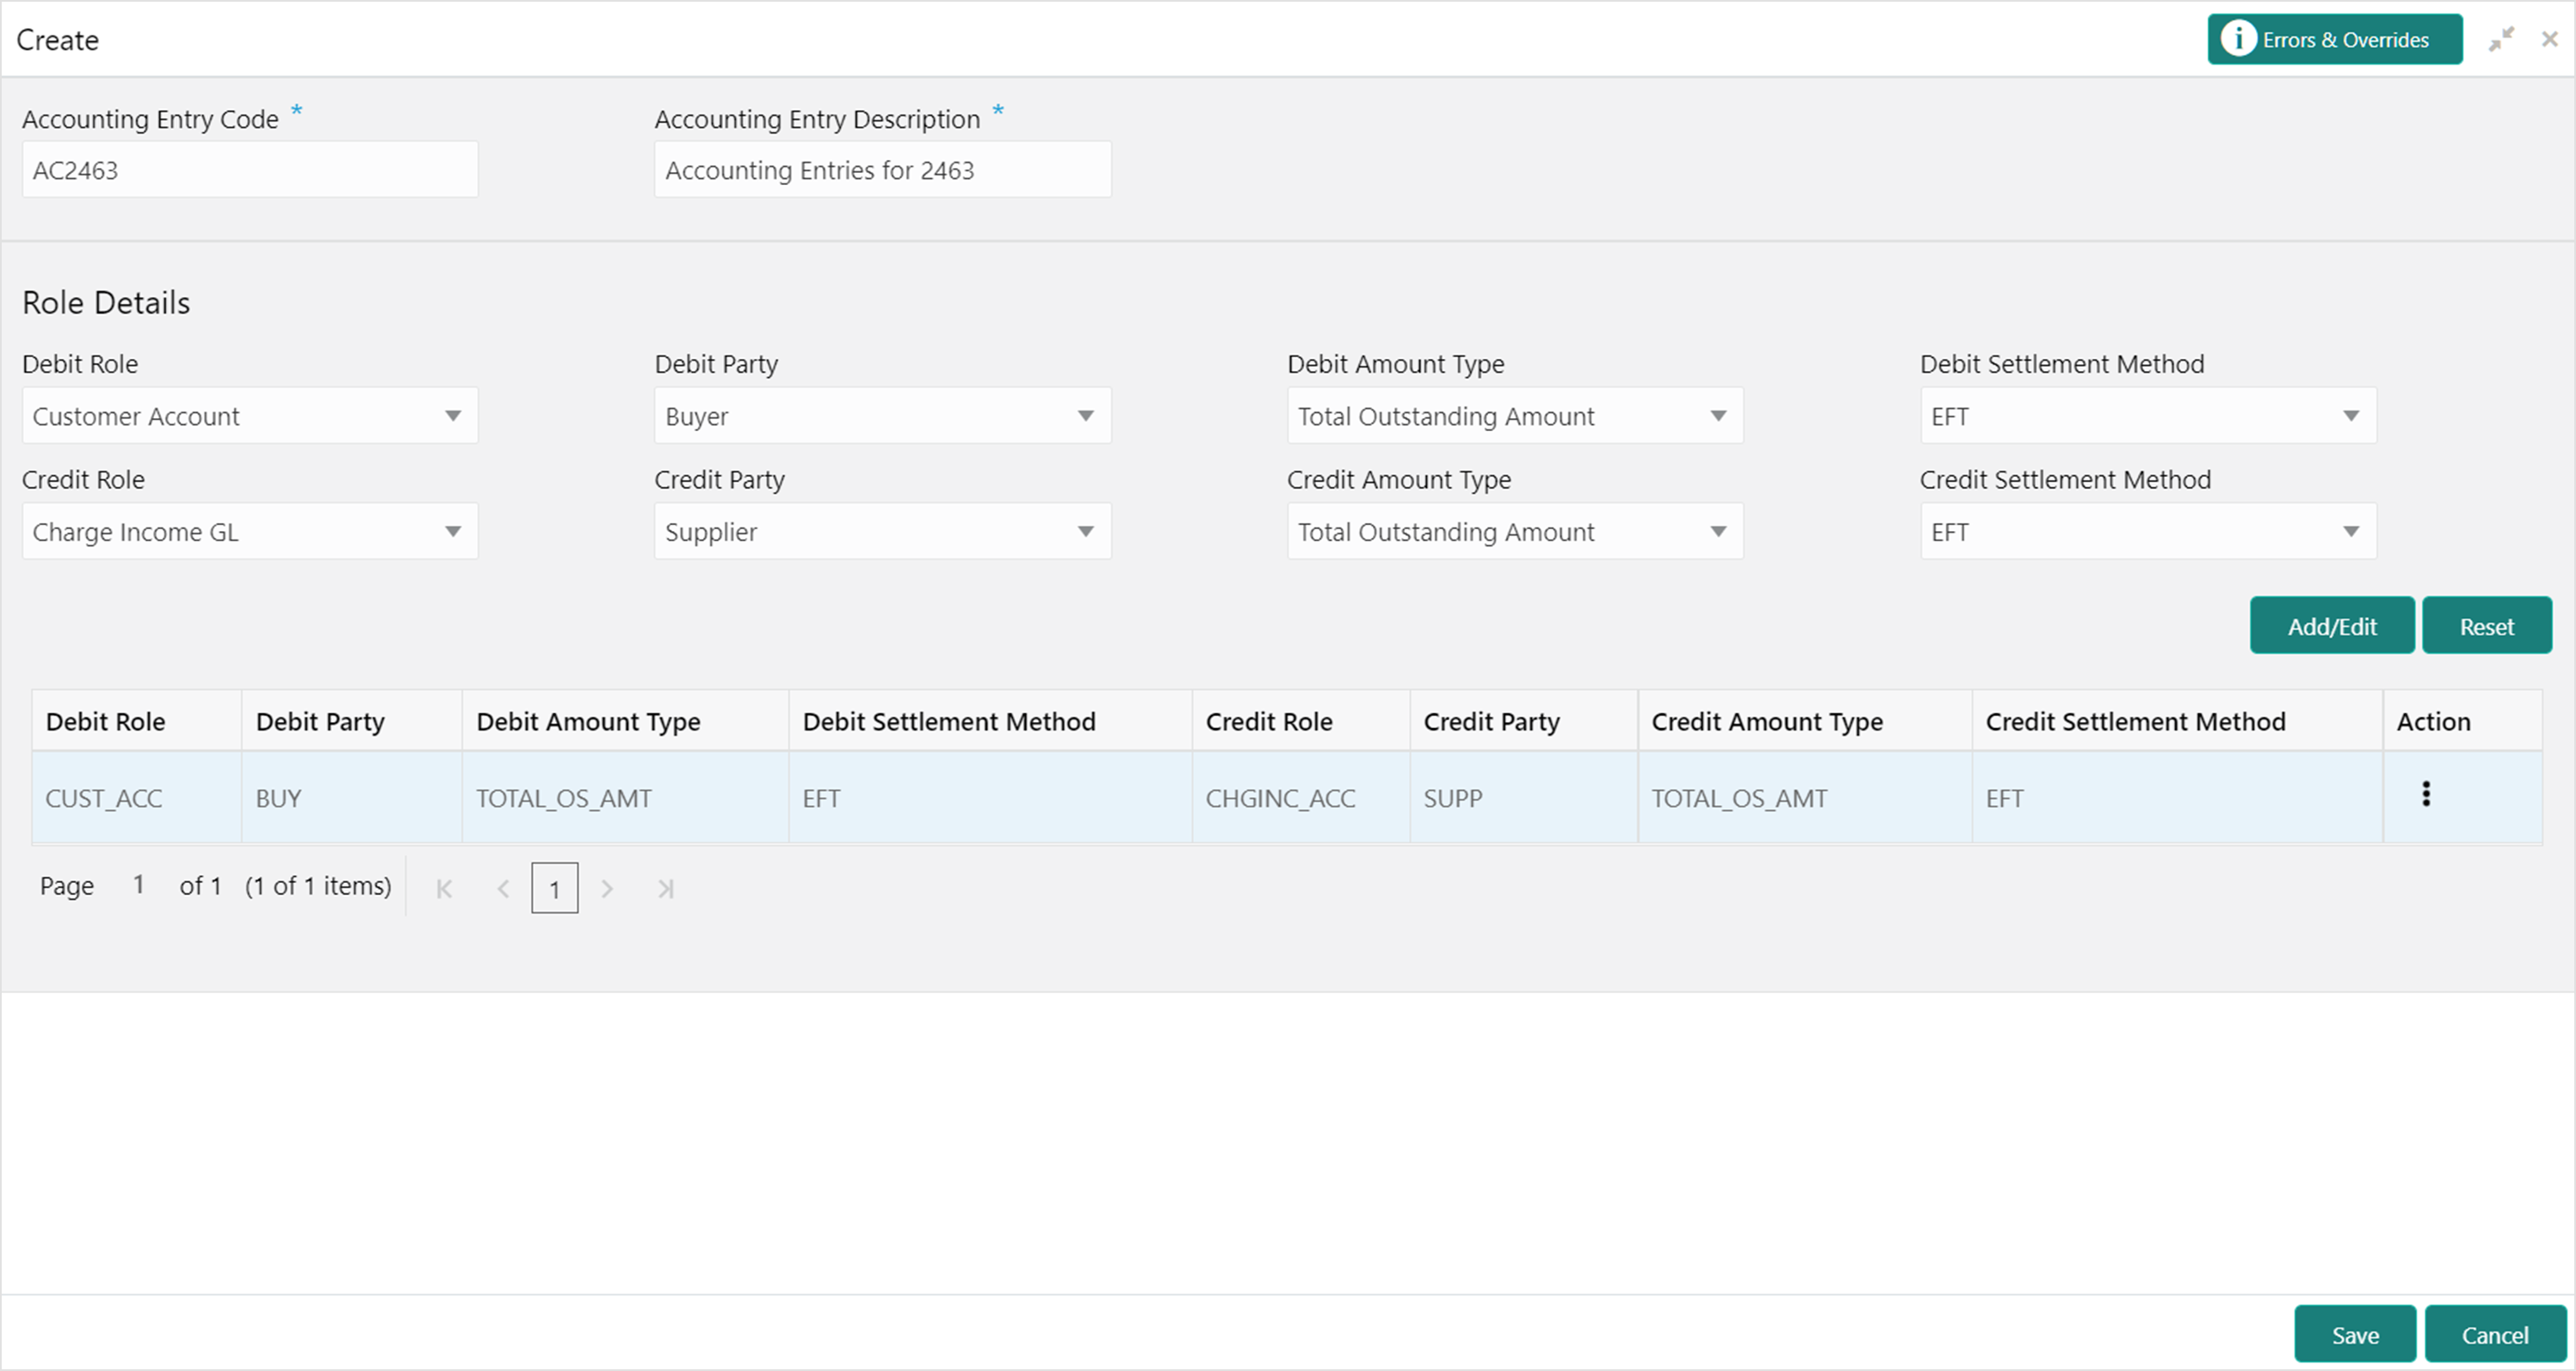Go to next page arrow
This screenshot has height=1371, width=2576.
pos(606,889)
